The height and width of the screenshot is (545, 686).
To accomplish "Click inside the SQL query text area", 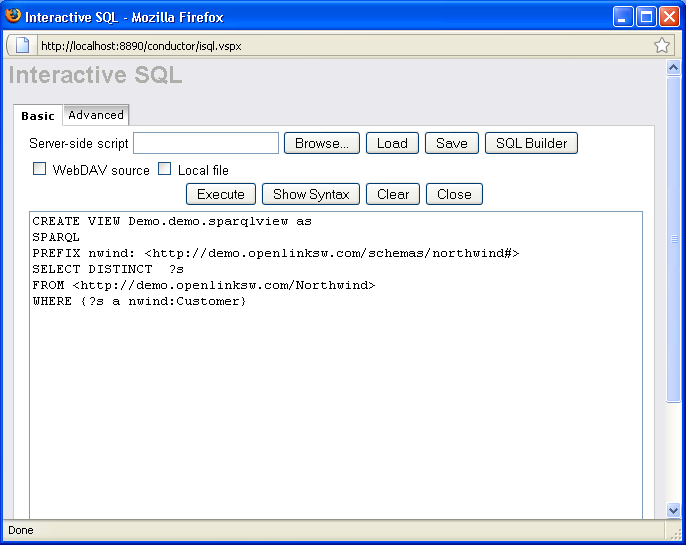I will tap(335, 400).
